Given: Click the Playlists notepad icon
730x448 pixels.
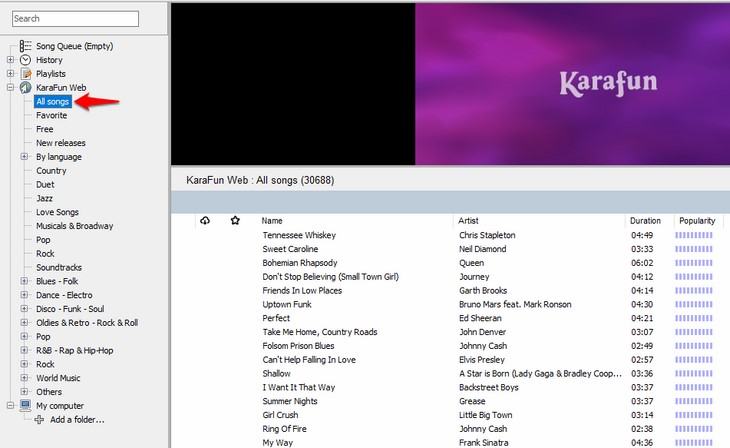Looking at the screenshot, I should click(26, 74).
